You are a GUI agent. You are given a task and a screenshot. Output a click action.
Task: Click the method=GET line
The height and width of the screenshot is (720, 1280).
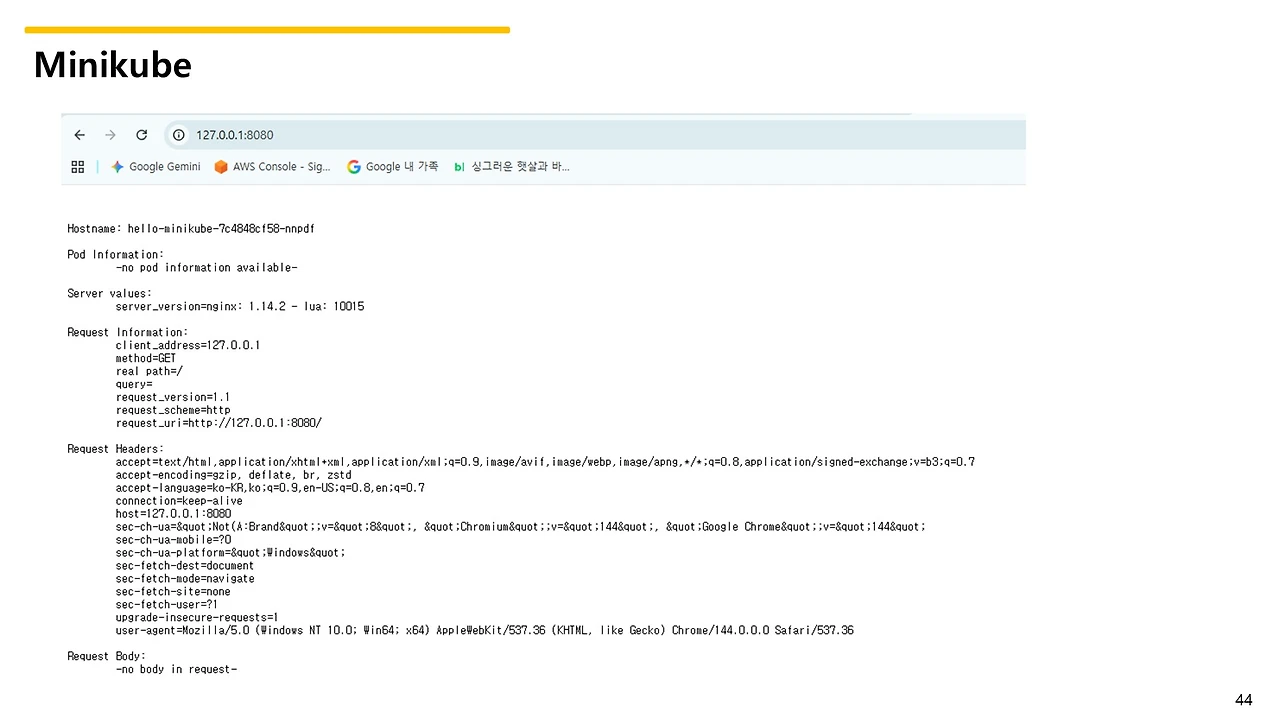click(x=146, y=359)
